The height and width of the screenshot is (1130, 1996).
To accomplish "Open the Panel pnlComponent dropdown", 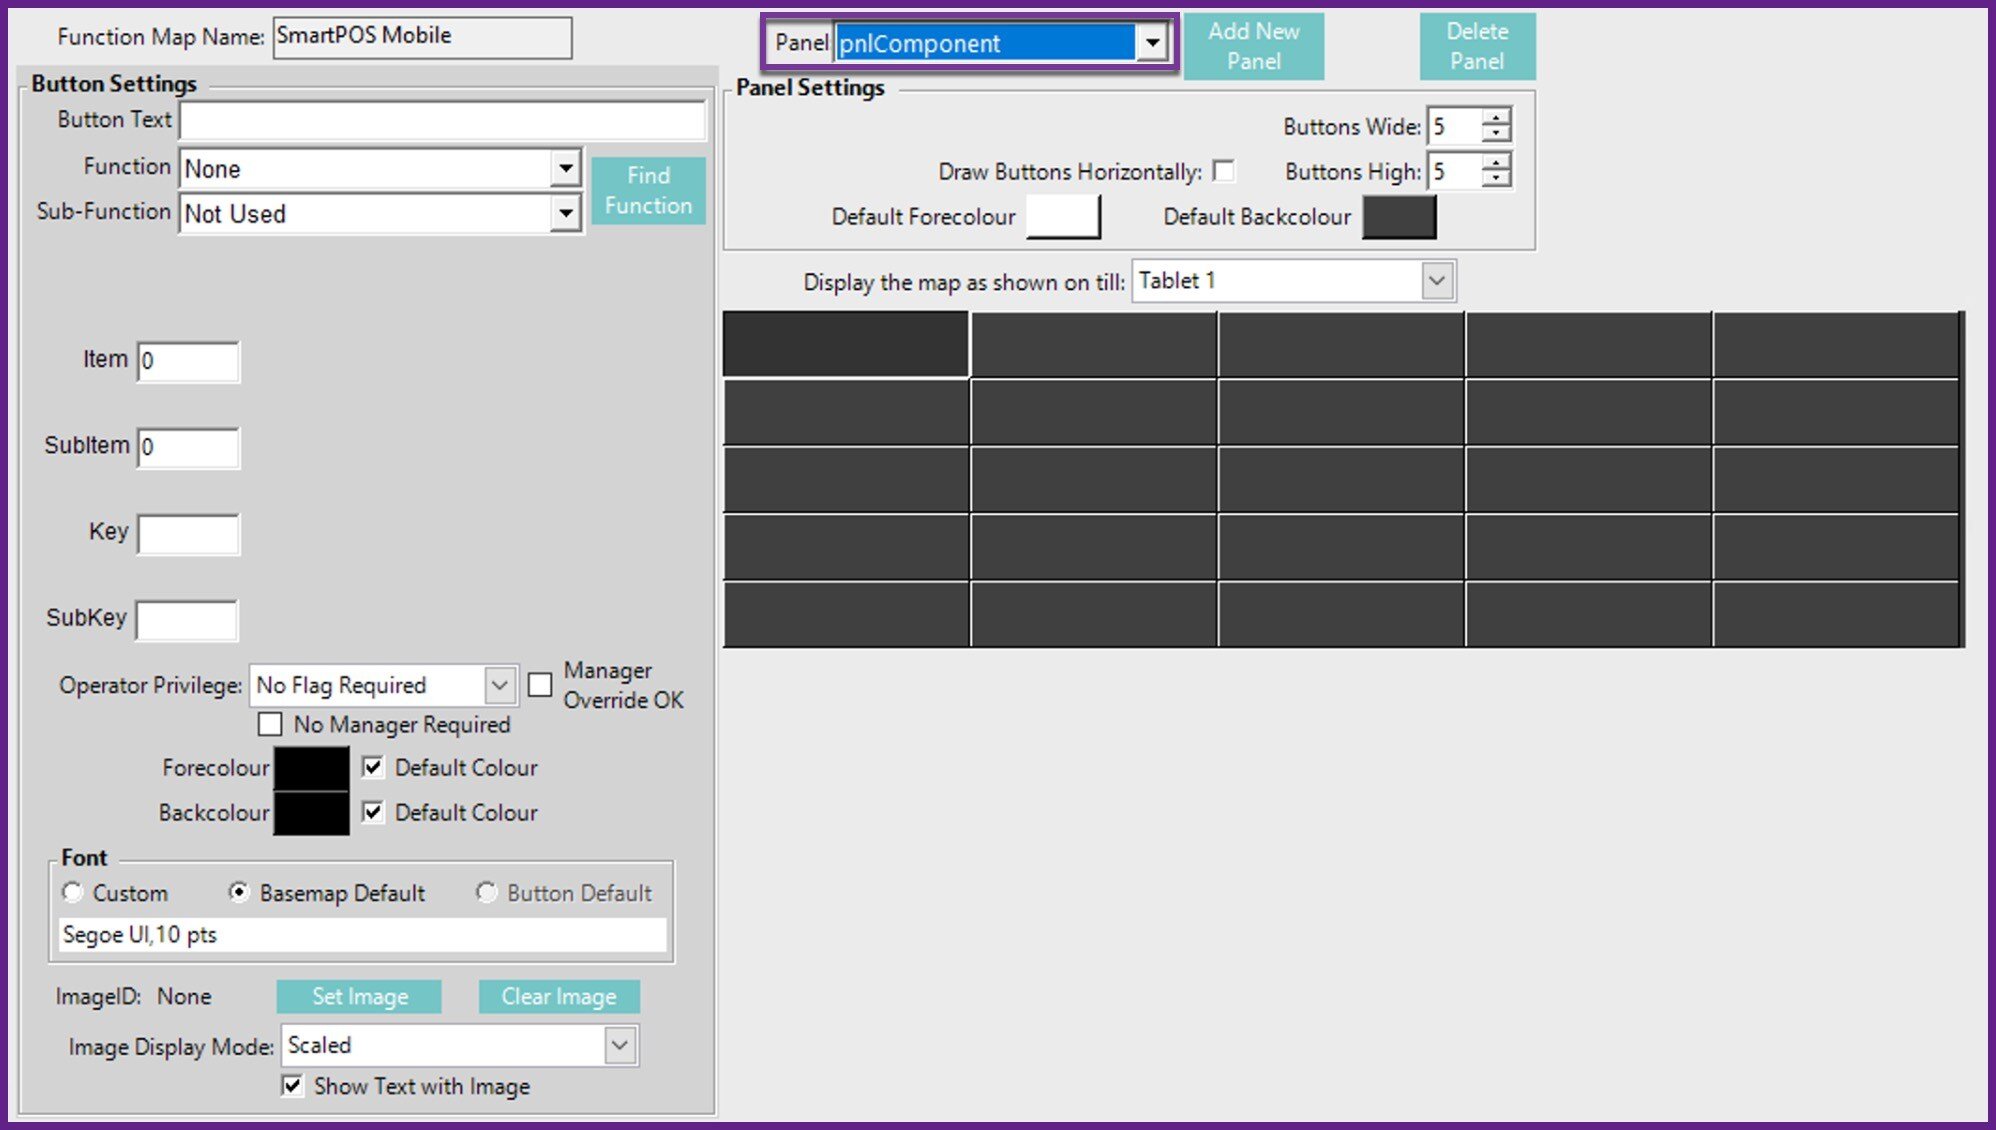I will point(1152,43).
